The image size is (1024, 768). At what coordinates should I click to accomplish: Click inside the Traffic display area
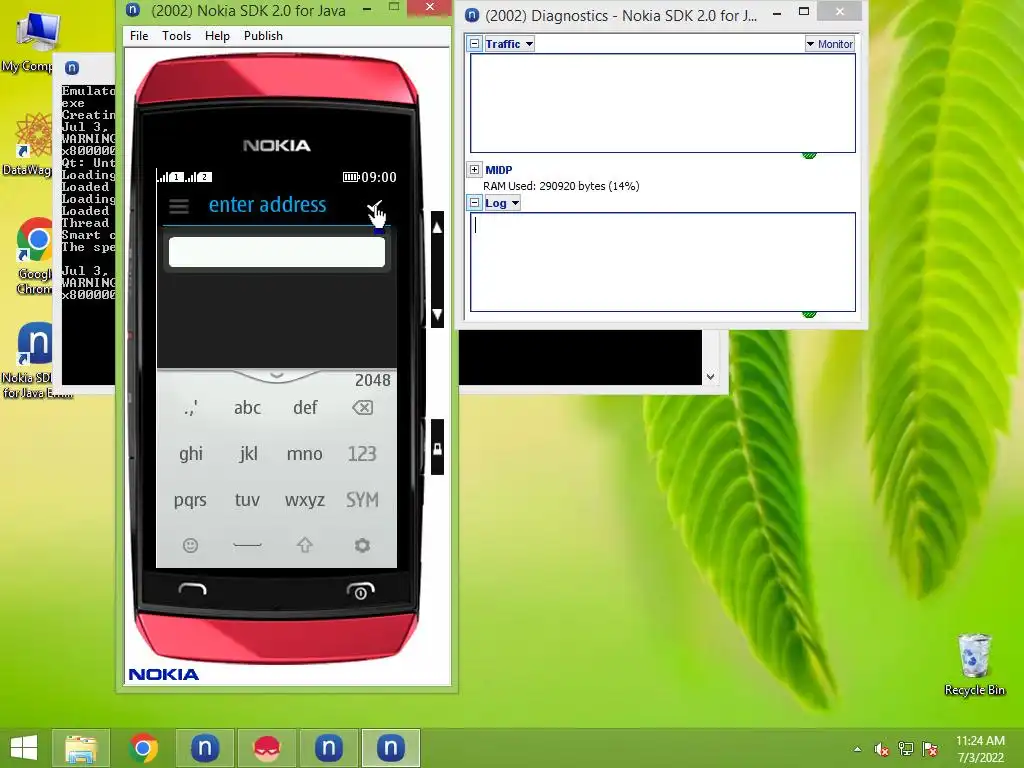point(663,103)
